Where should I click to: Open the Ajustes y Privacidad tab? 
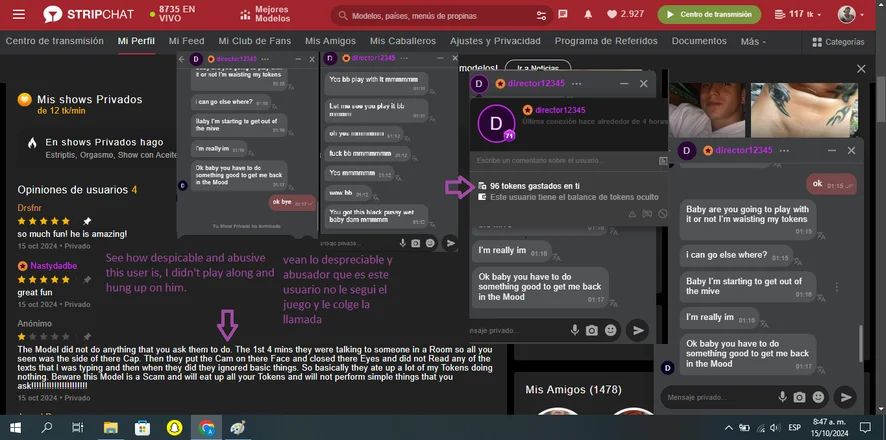click(494, 41)
